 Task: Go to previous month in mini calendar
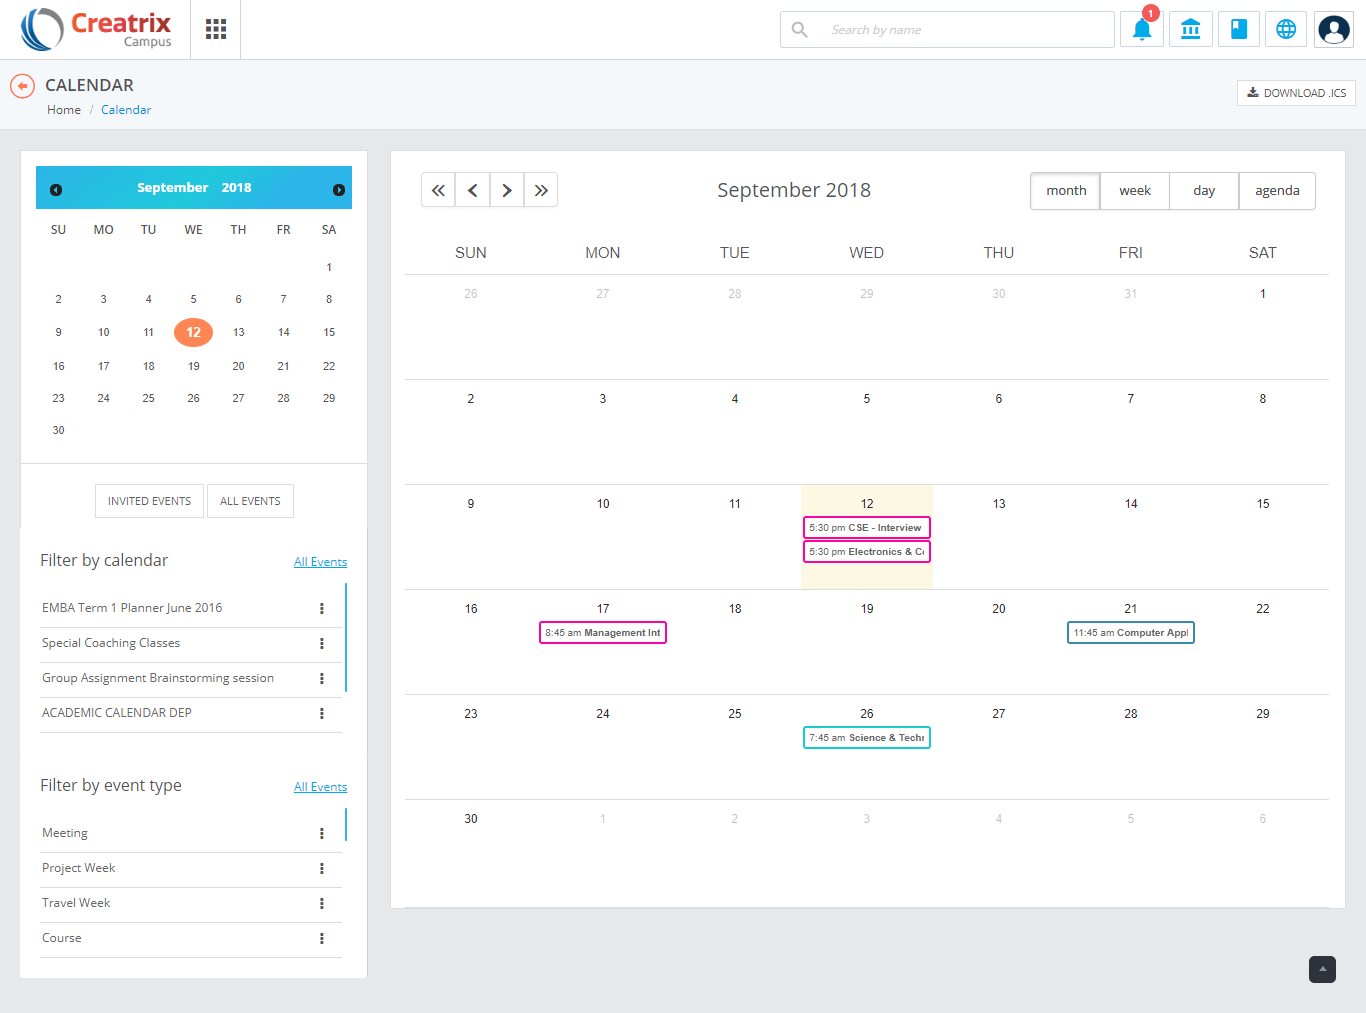(x=56, y=190)
